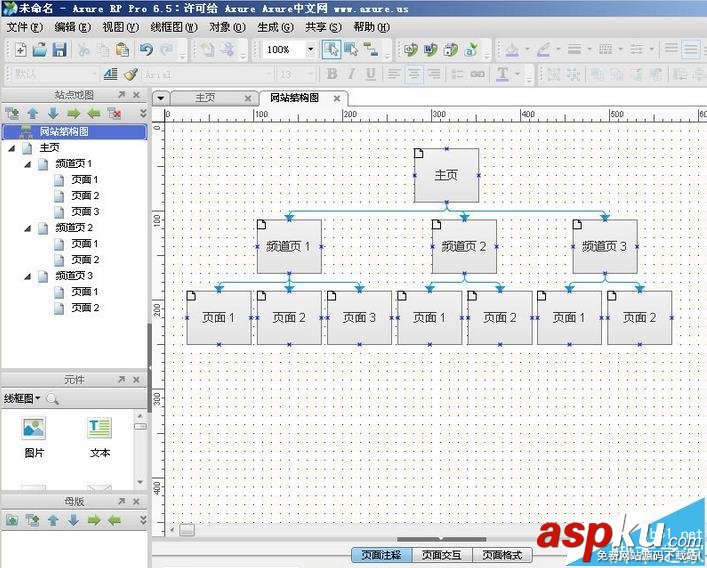Switch to the contained selection mode tool
Viewport: 707px width, 568px height.
point(351,49)
